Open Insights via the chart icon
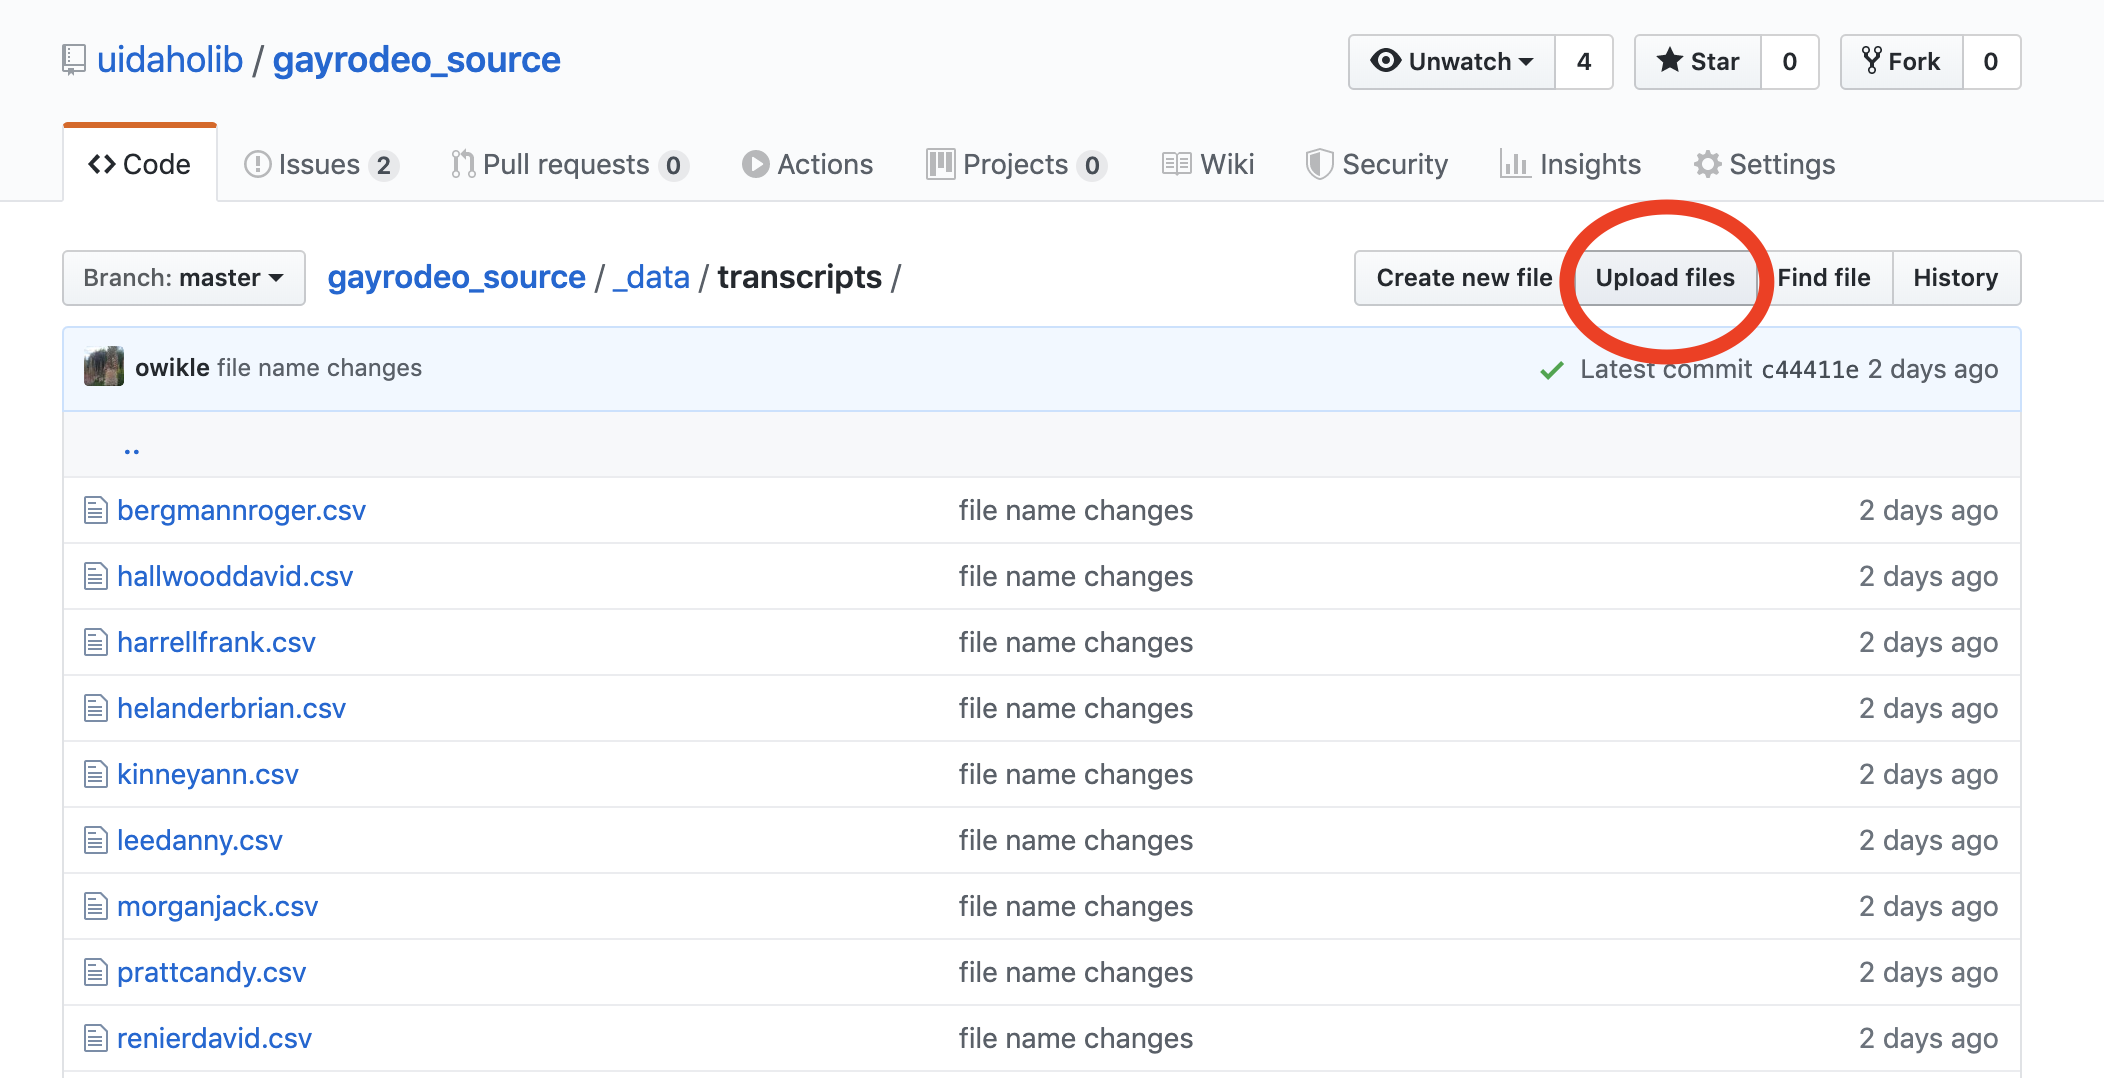Viewport: 2104px width, 1078px height. (x=1514, y=164)
